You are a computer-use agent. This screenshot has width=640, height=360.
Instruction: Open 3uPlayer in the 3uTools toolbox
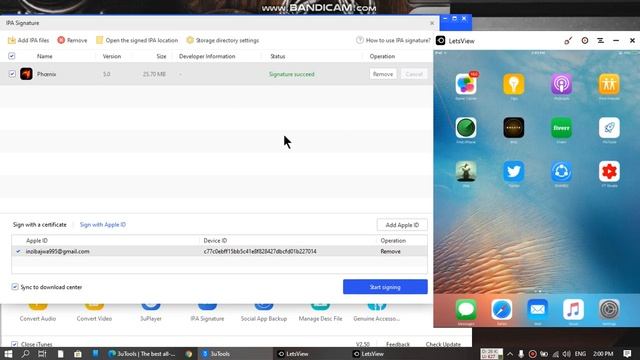151,312
